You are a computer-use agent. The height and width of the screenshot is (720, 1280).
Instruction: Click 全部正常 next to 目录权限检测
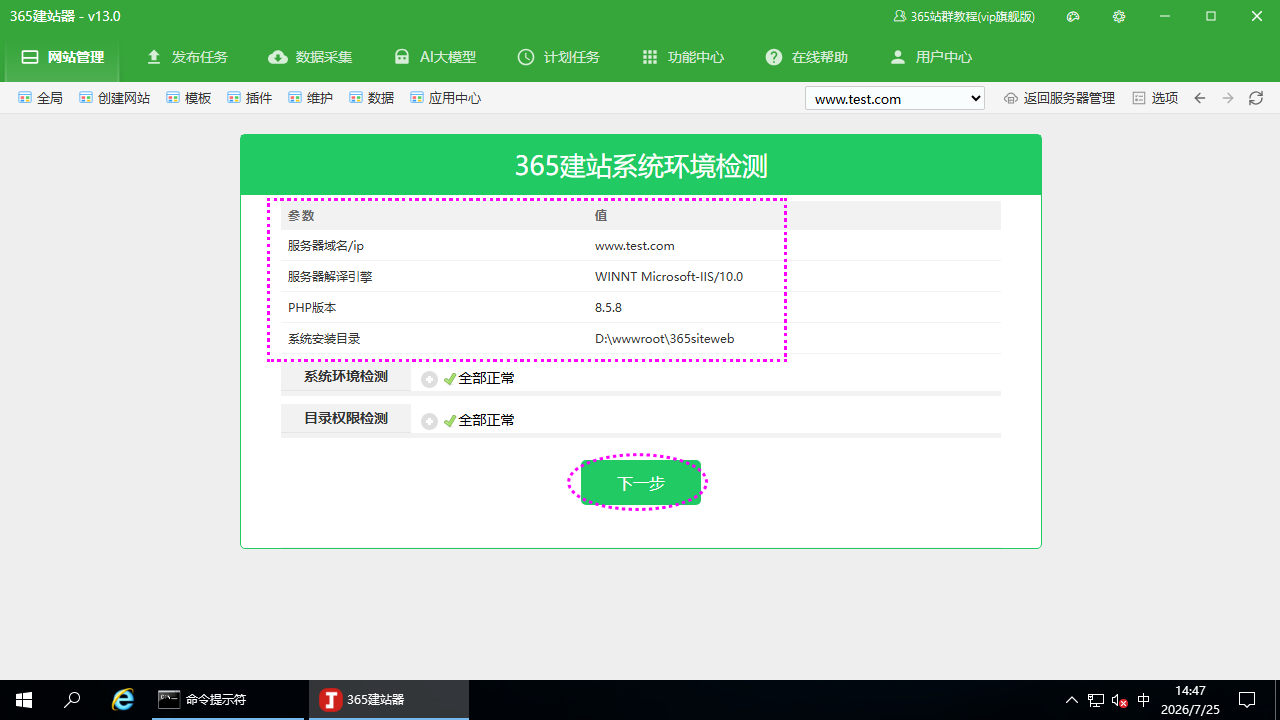point(486,421)
